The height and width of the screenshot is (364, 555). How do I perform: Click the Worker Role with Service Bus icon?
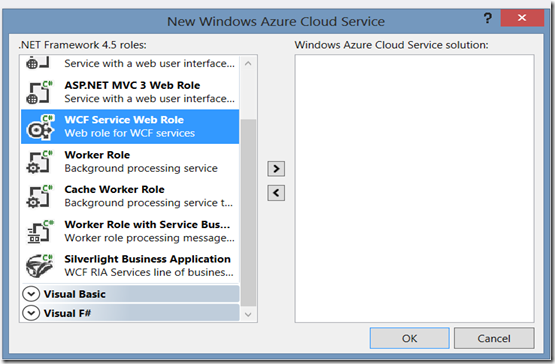coord(40,232)
